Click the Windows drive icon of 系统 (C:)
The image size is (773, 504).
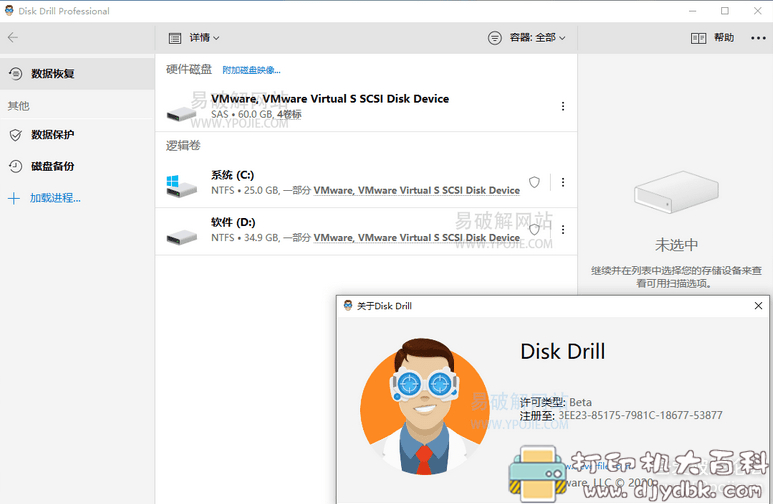pos(181,186)
